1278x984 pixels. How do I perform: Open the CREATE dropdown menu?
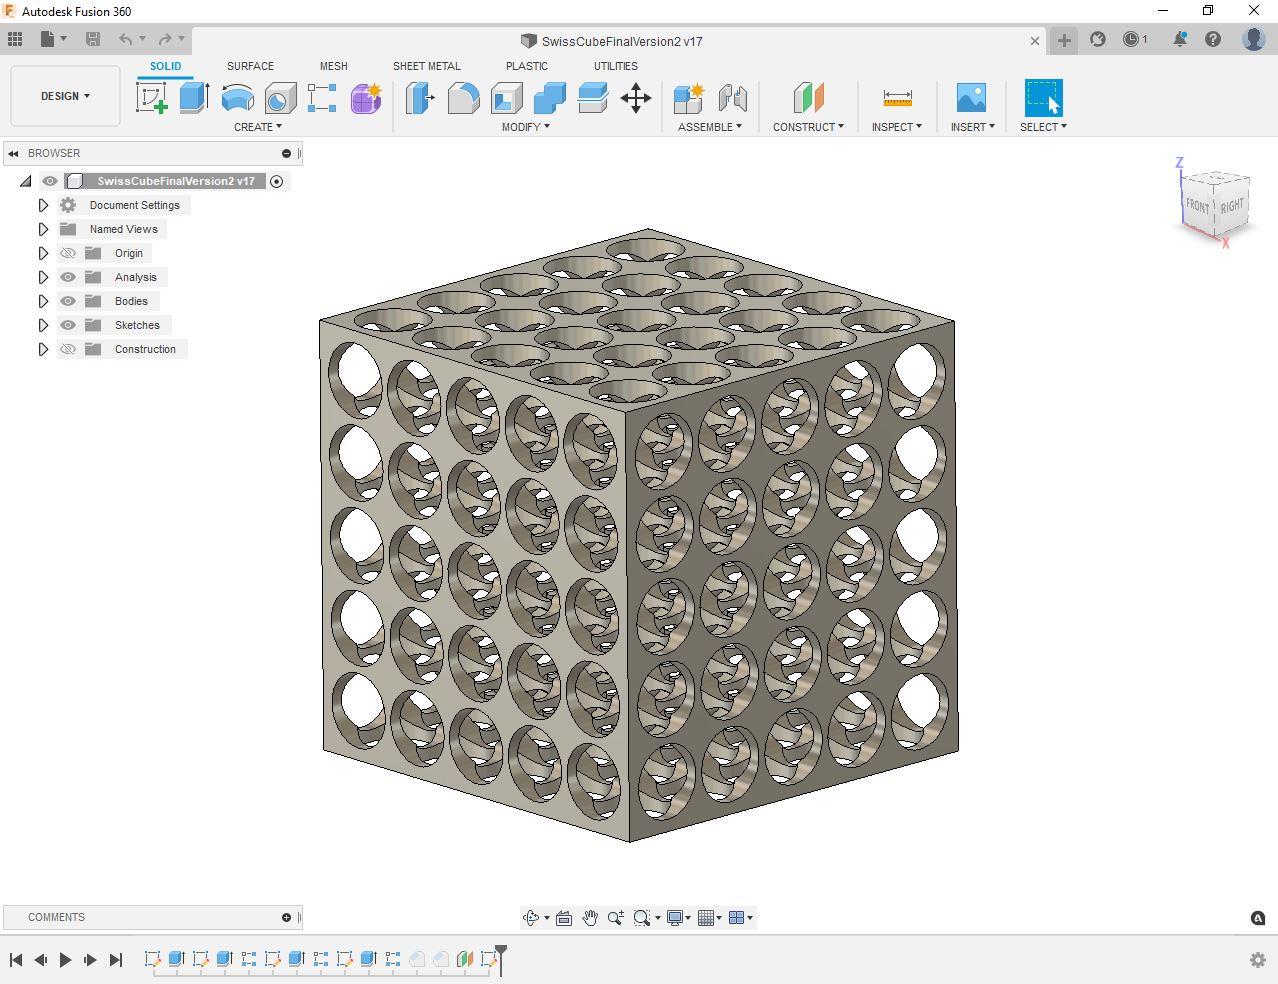coord(257,126)
